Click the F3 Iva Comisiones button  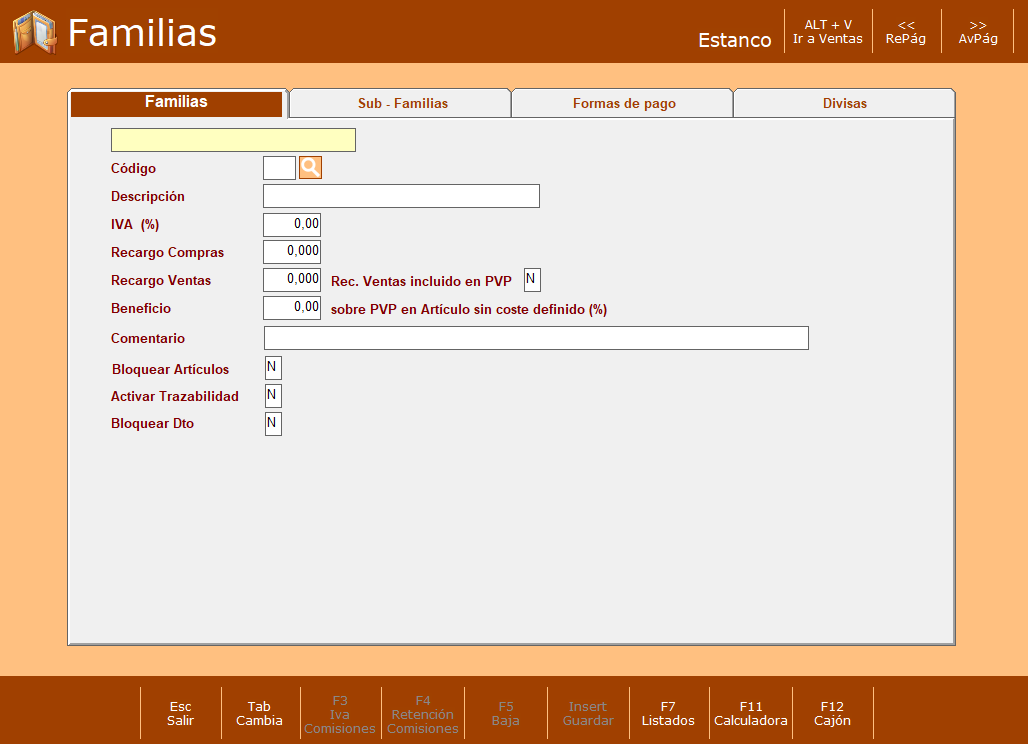click(x=340, y=714)
